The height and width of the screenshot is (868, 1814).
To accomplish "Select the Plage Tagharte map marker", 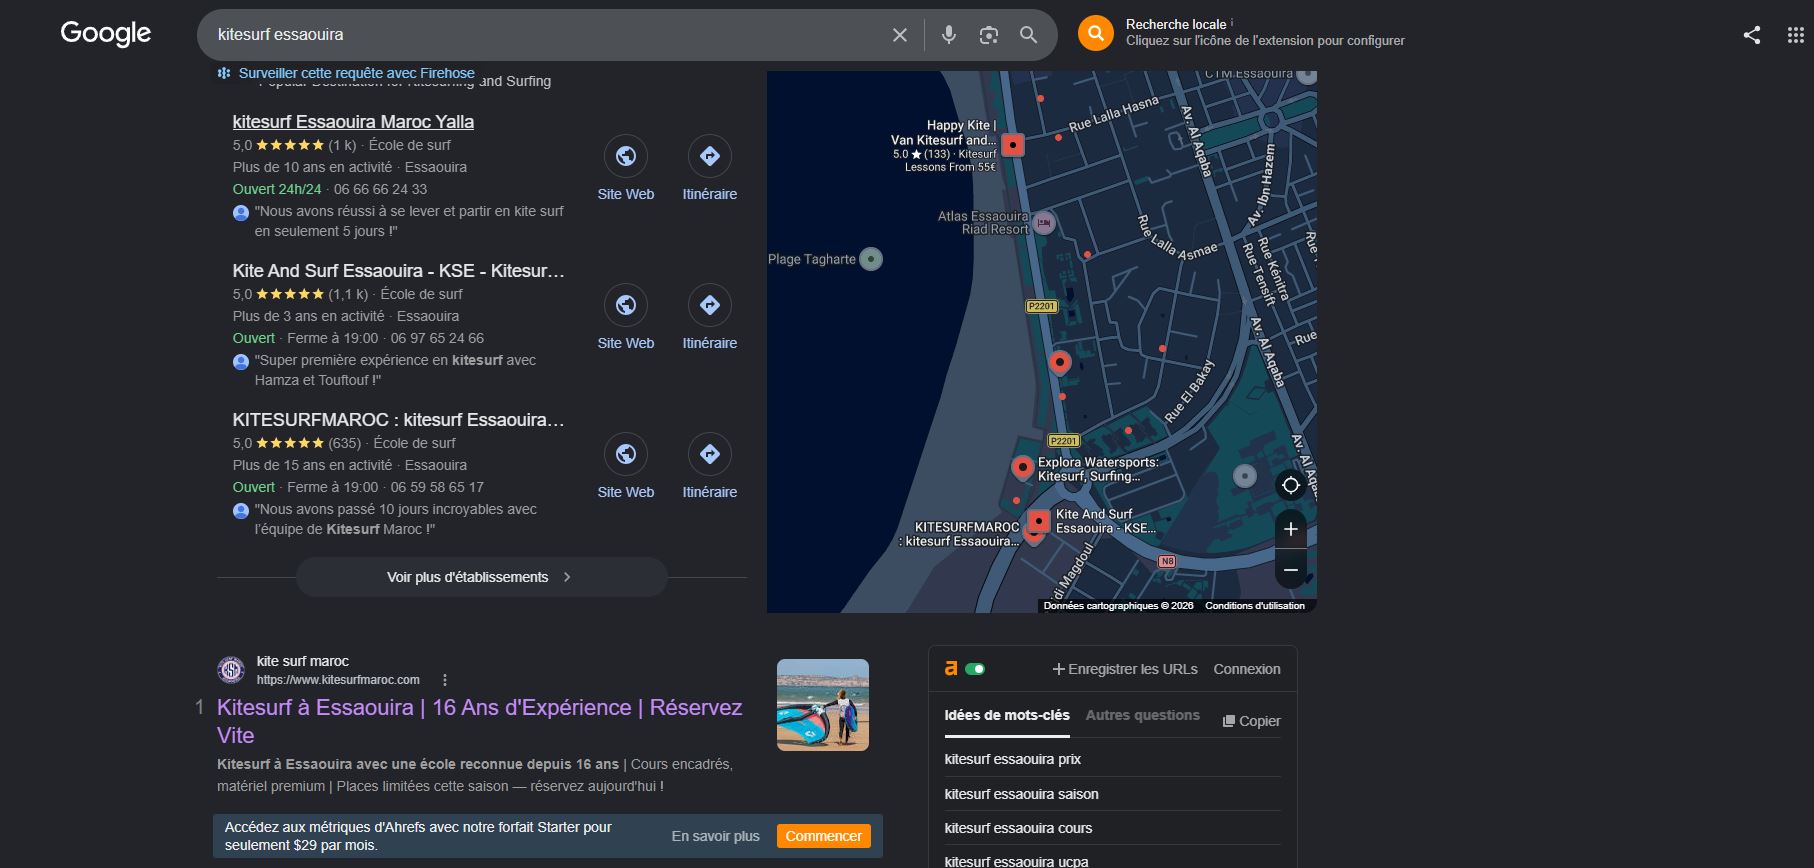I will (x=871, y=259).
